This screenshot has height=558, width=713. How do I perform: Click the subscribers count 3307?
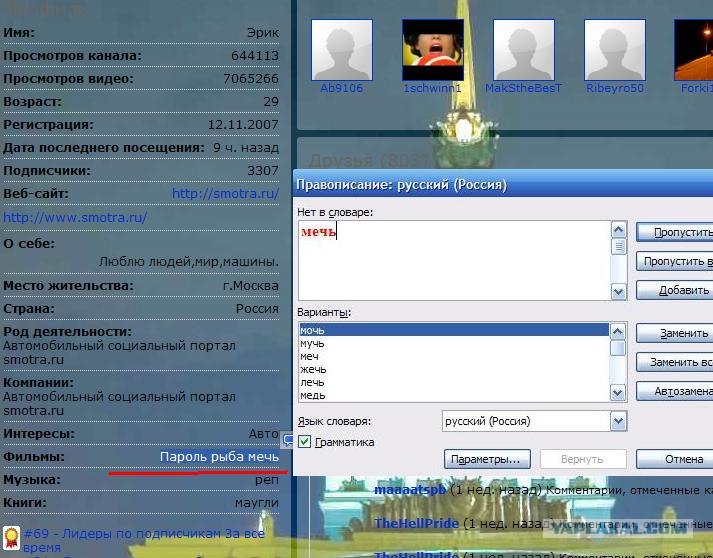click(x=263, y=171)
